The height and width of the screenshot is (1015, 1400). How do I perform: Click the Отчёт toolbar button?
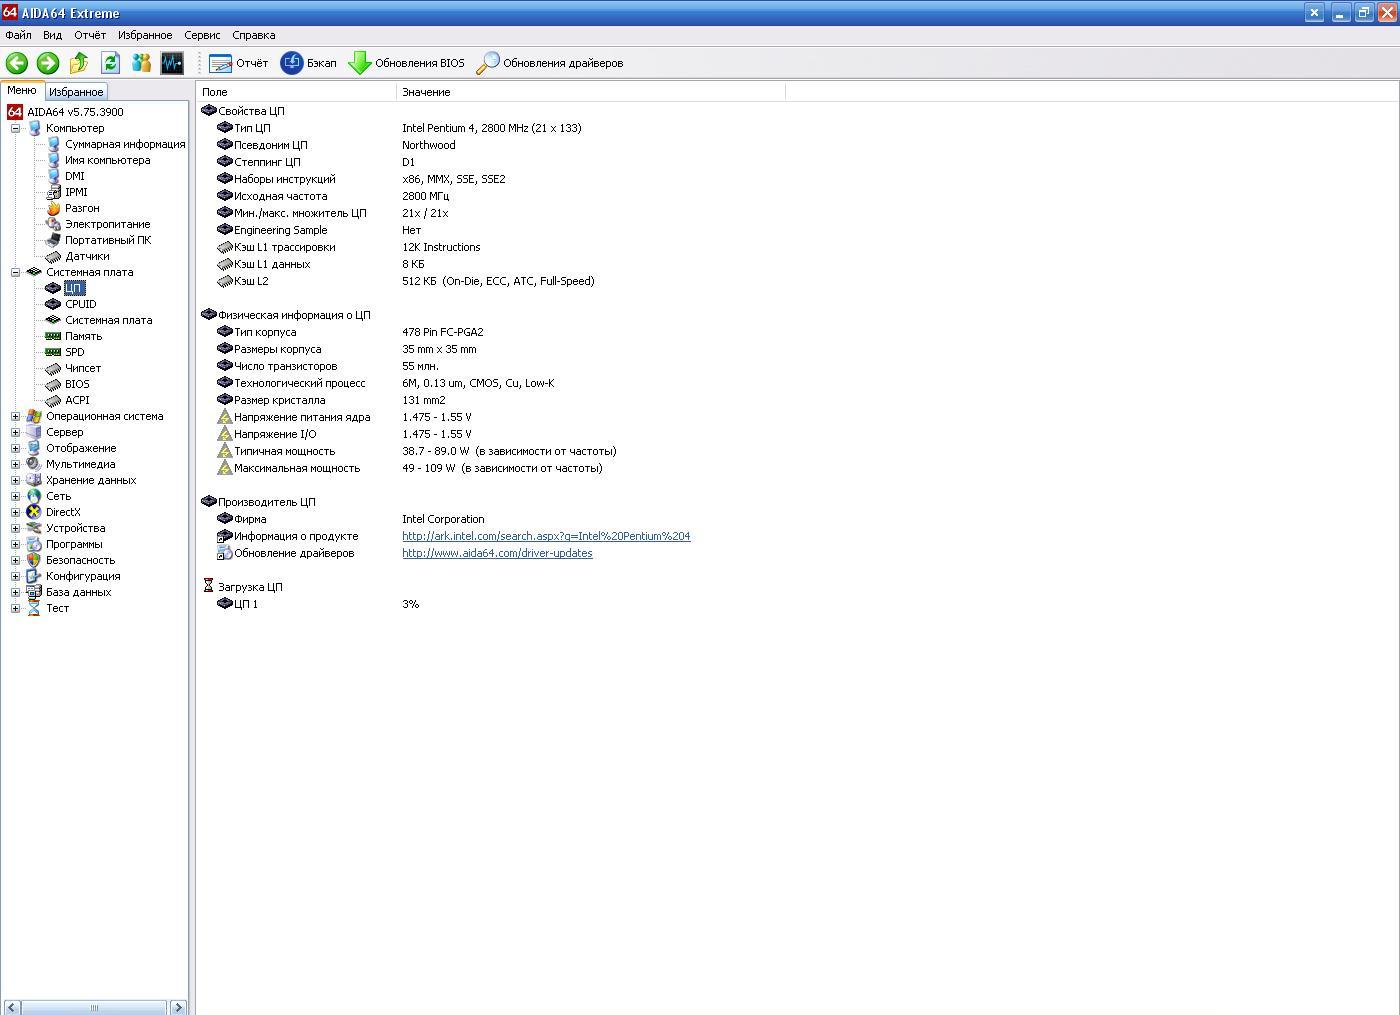239,63
